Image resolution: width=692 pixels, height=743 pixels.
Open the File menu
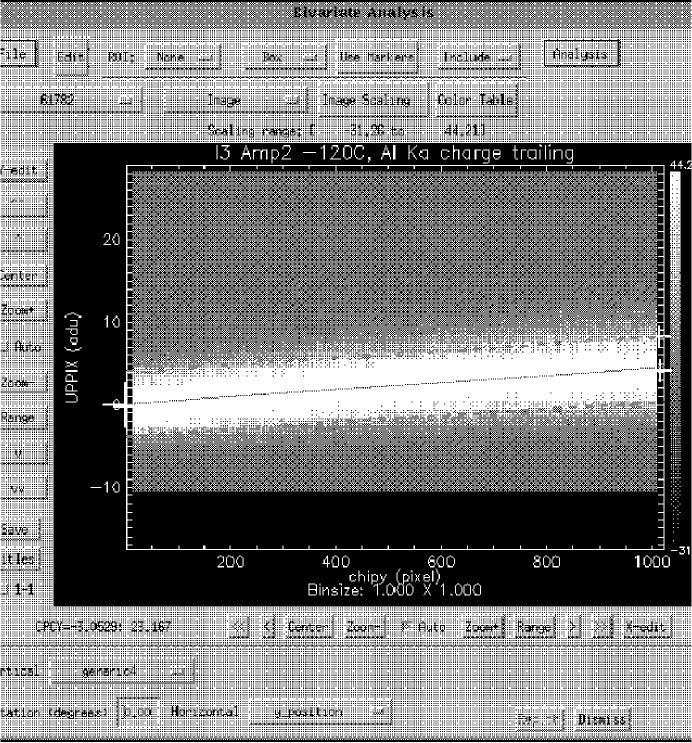[18, 56]
